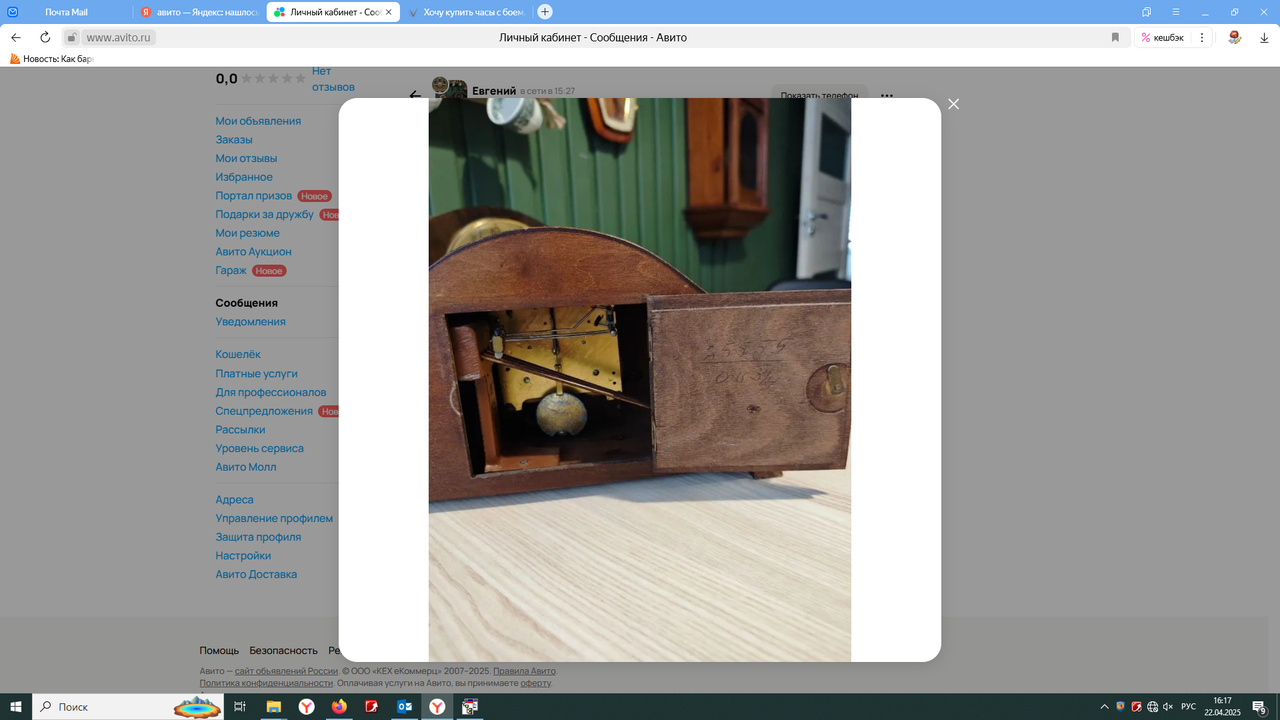Viewport: 1280px width, 720px height.
Task: Open Политика конфиденциальности link
Action: click(266, 683)
